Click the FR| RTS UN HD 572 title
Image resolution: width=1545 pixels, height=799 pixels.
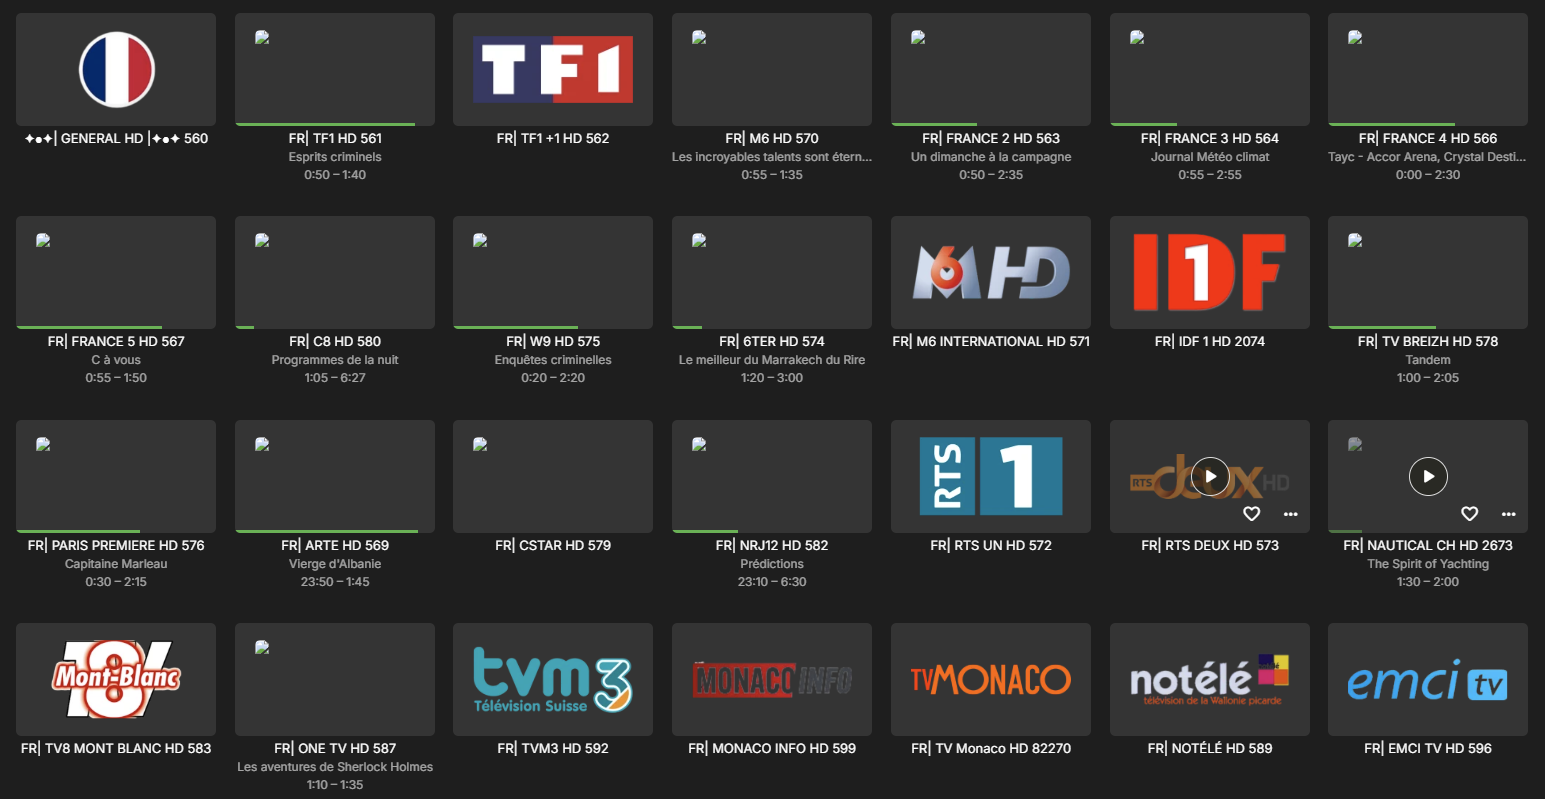991,545
